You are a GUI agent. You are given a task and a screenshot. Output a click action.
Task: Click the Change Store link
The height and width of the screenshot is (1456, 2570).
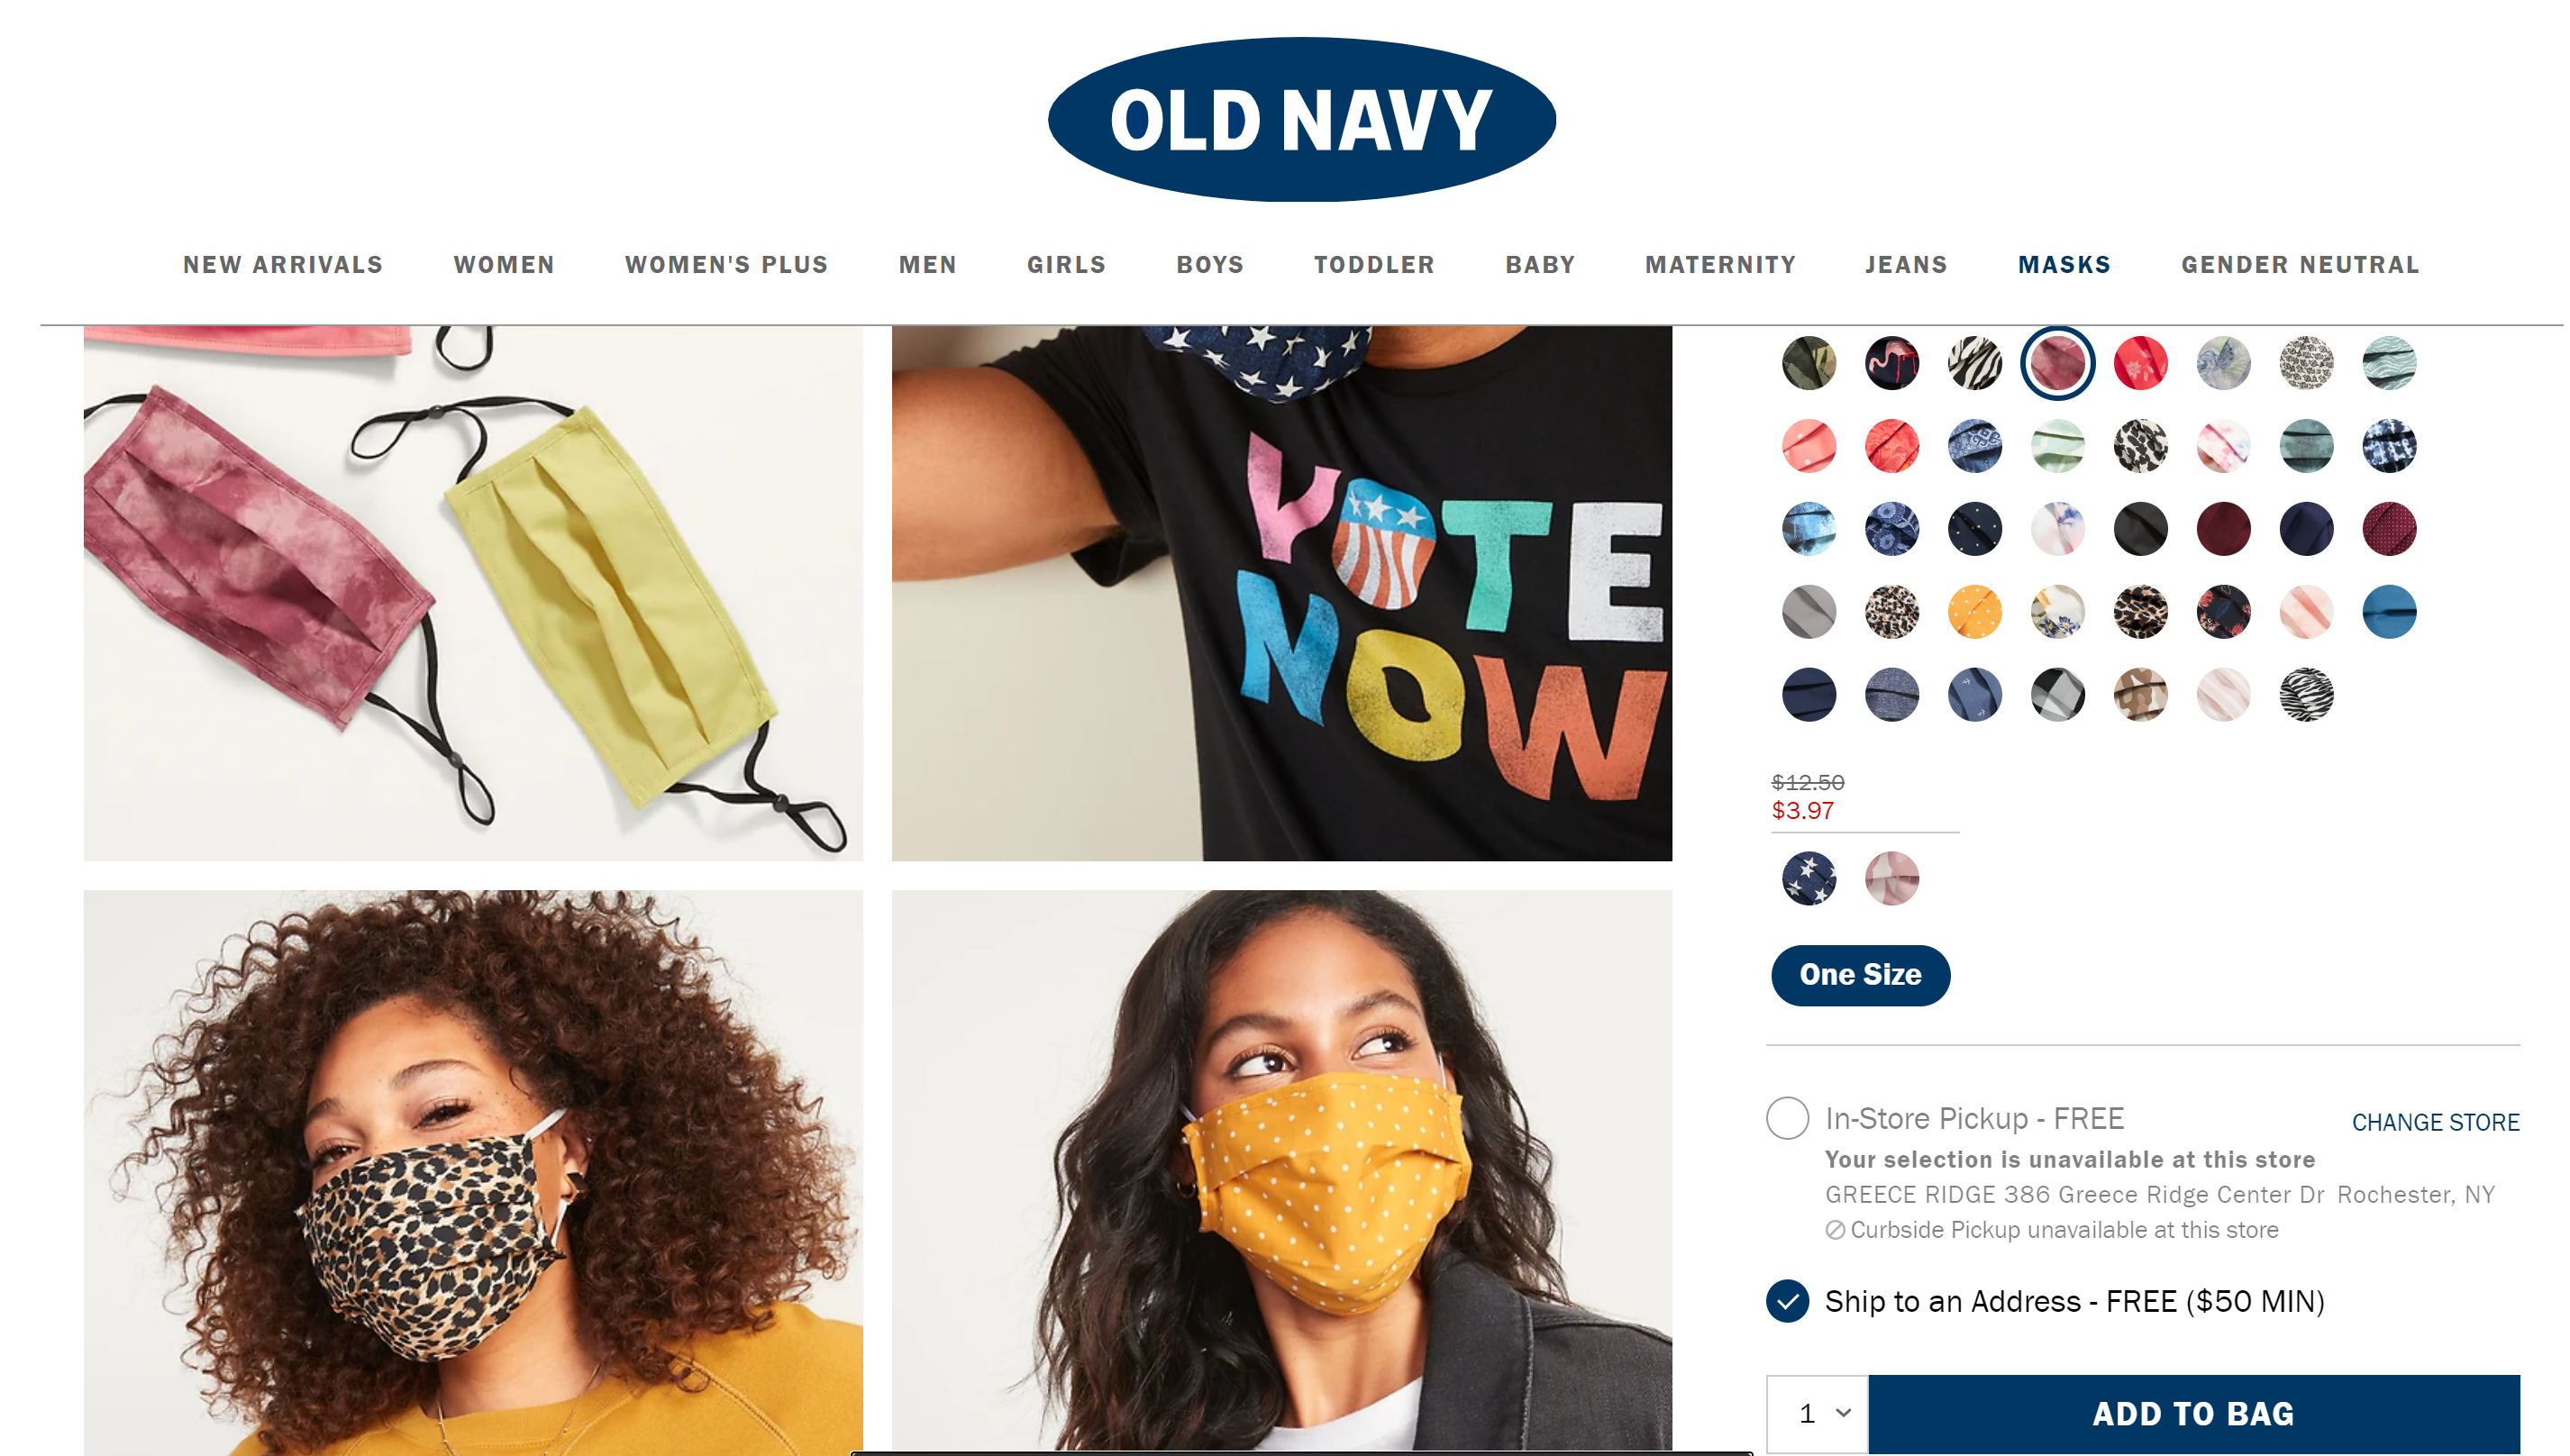2434,1122
